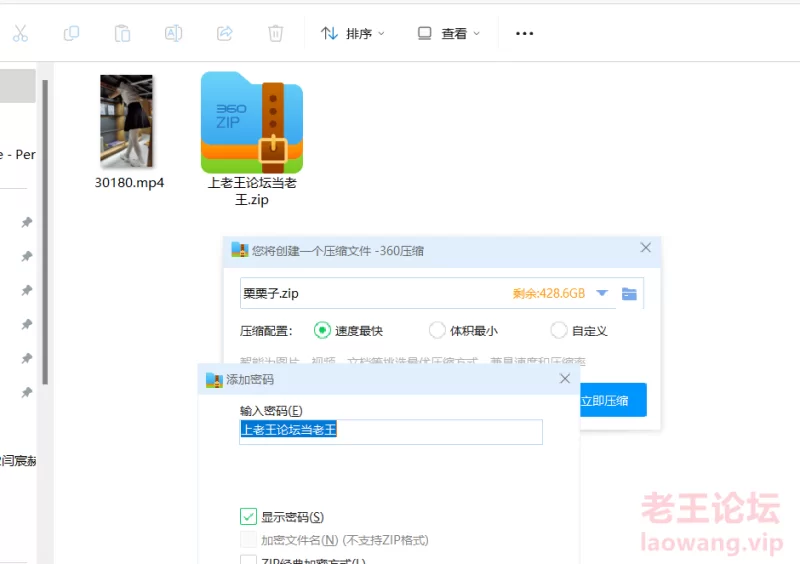
Task: Toggle the ZIP经典加密方式 checkbox
Action: click(248, 560)
